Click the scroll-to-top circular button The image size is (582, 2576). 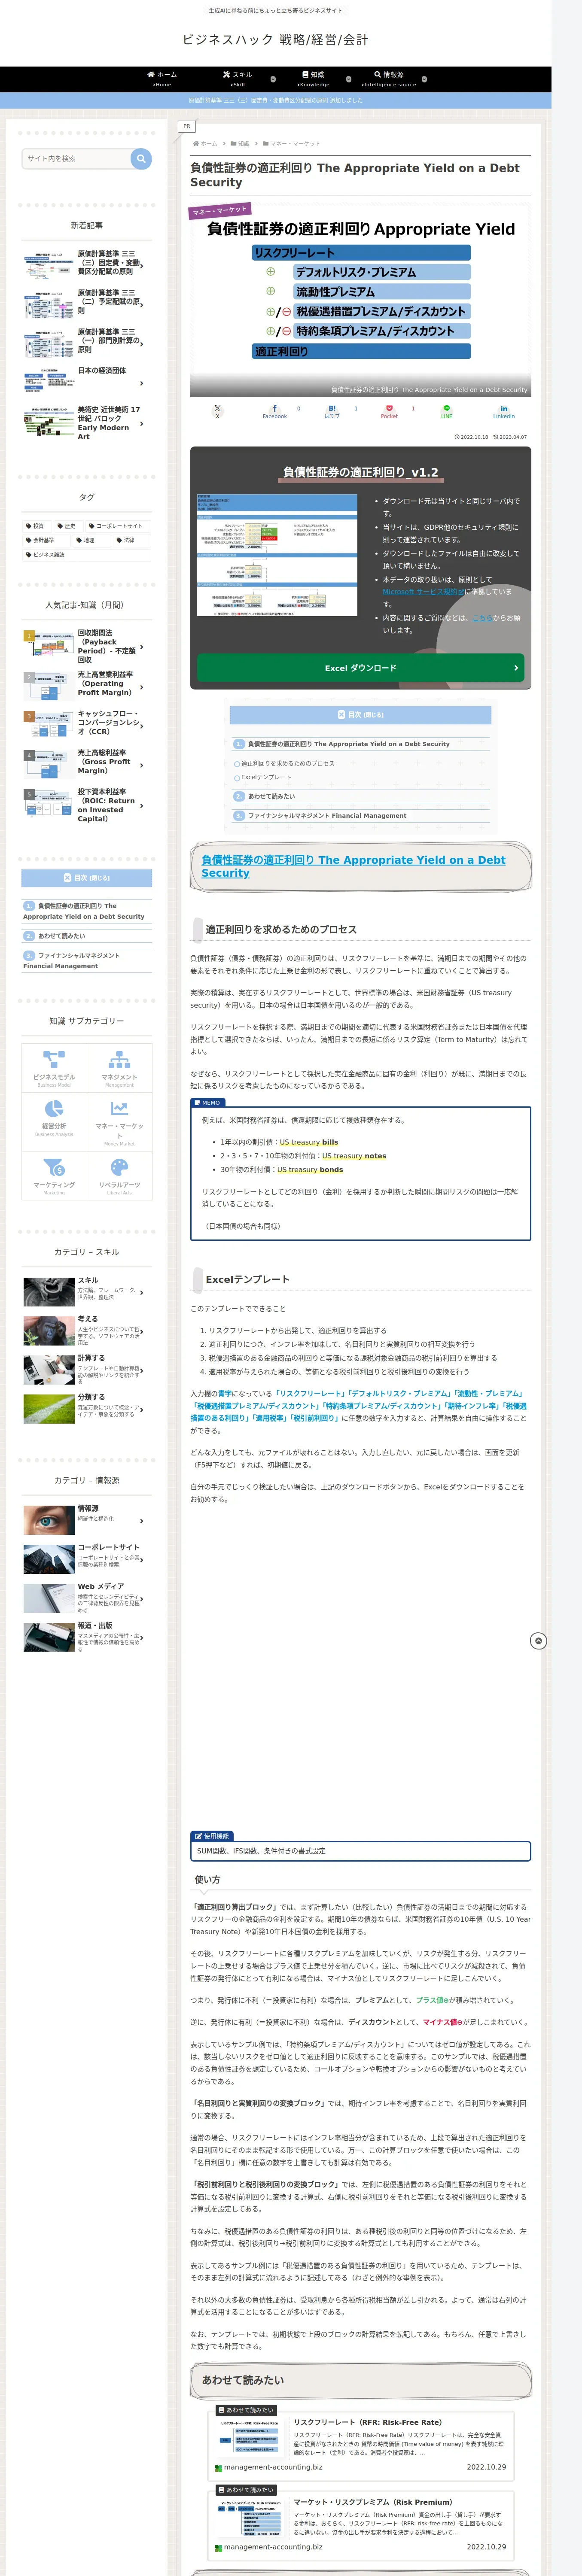[x=538, y=1641]
